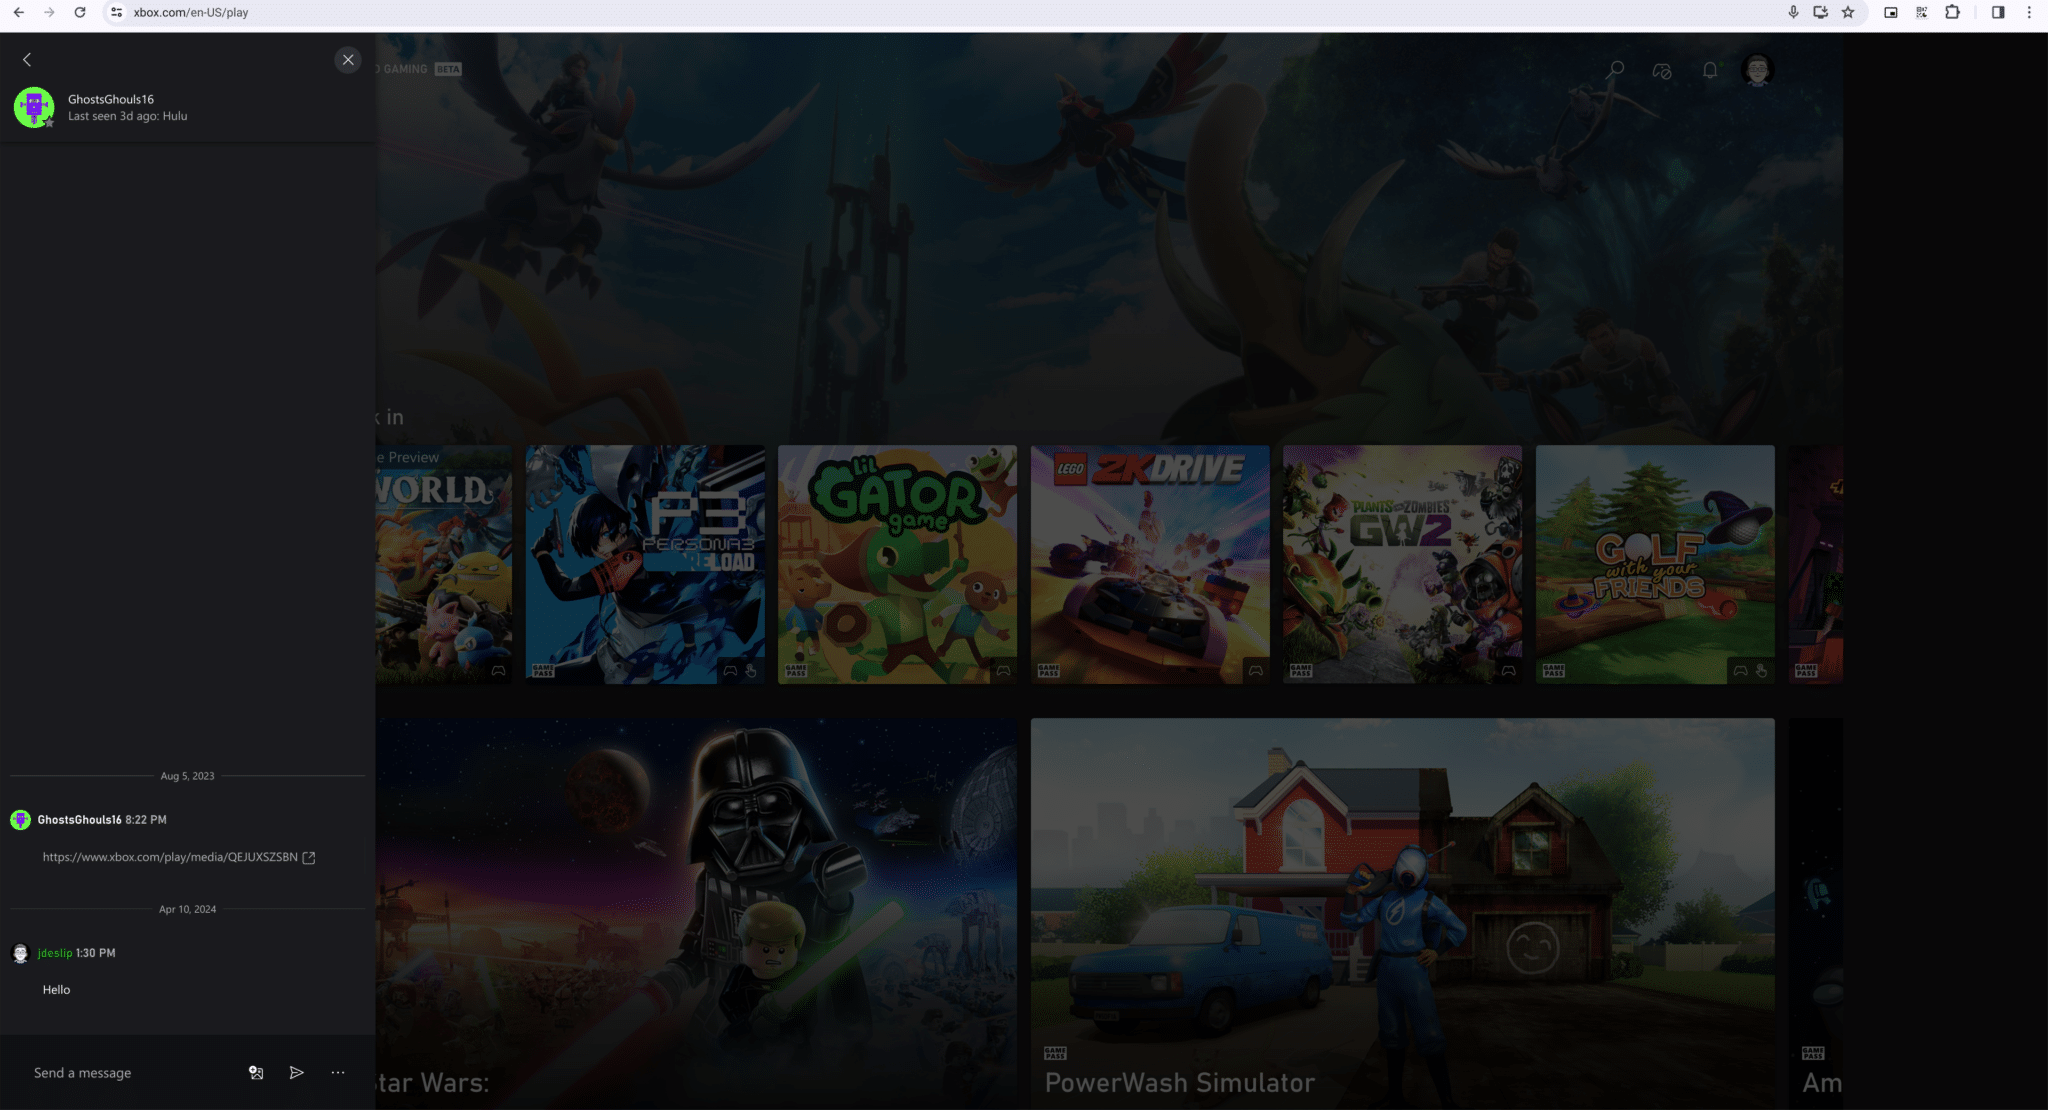Click the external-link icon next to the URL

[x=309, y=857]
